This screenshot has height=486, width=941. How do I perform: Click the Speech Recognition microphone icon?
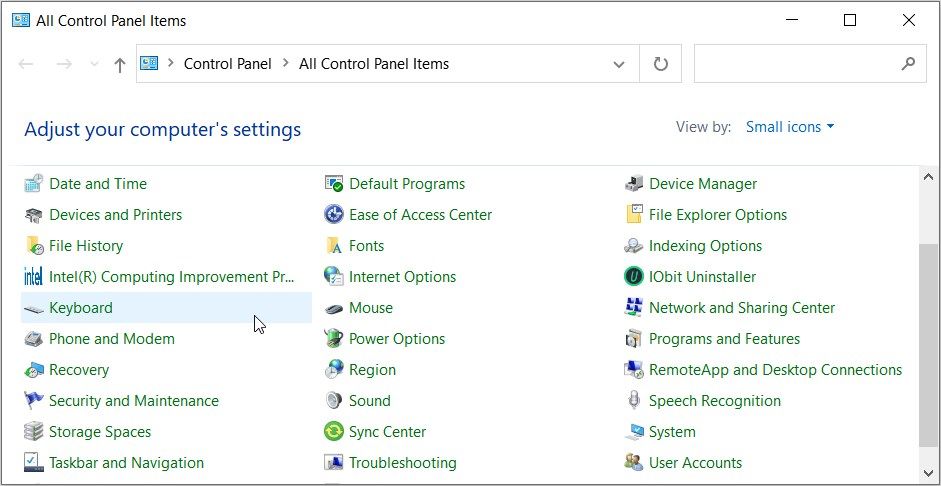tap(633, 401)
